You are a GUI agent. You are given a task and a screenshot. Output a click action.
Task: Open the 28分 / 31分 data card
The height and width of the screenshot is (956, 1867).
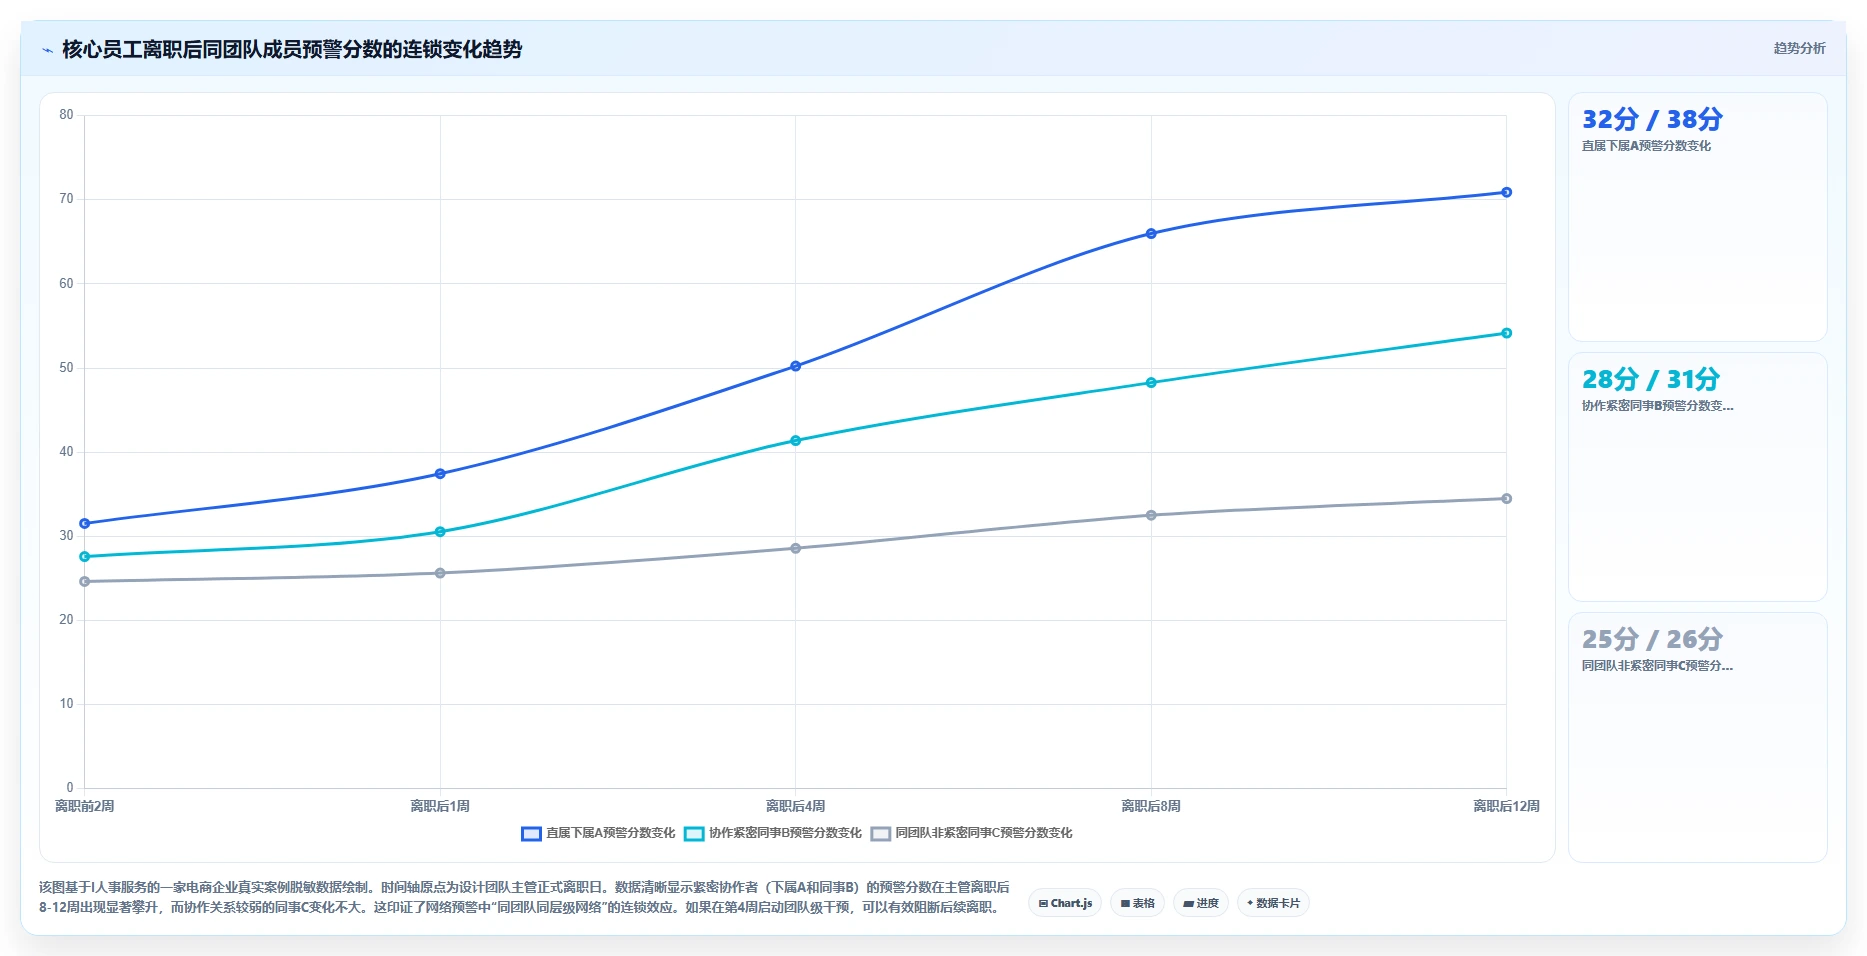pyautogui.click(x=1697, y=477)
